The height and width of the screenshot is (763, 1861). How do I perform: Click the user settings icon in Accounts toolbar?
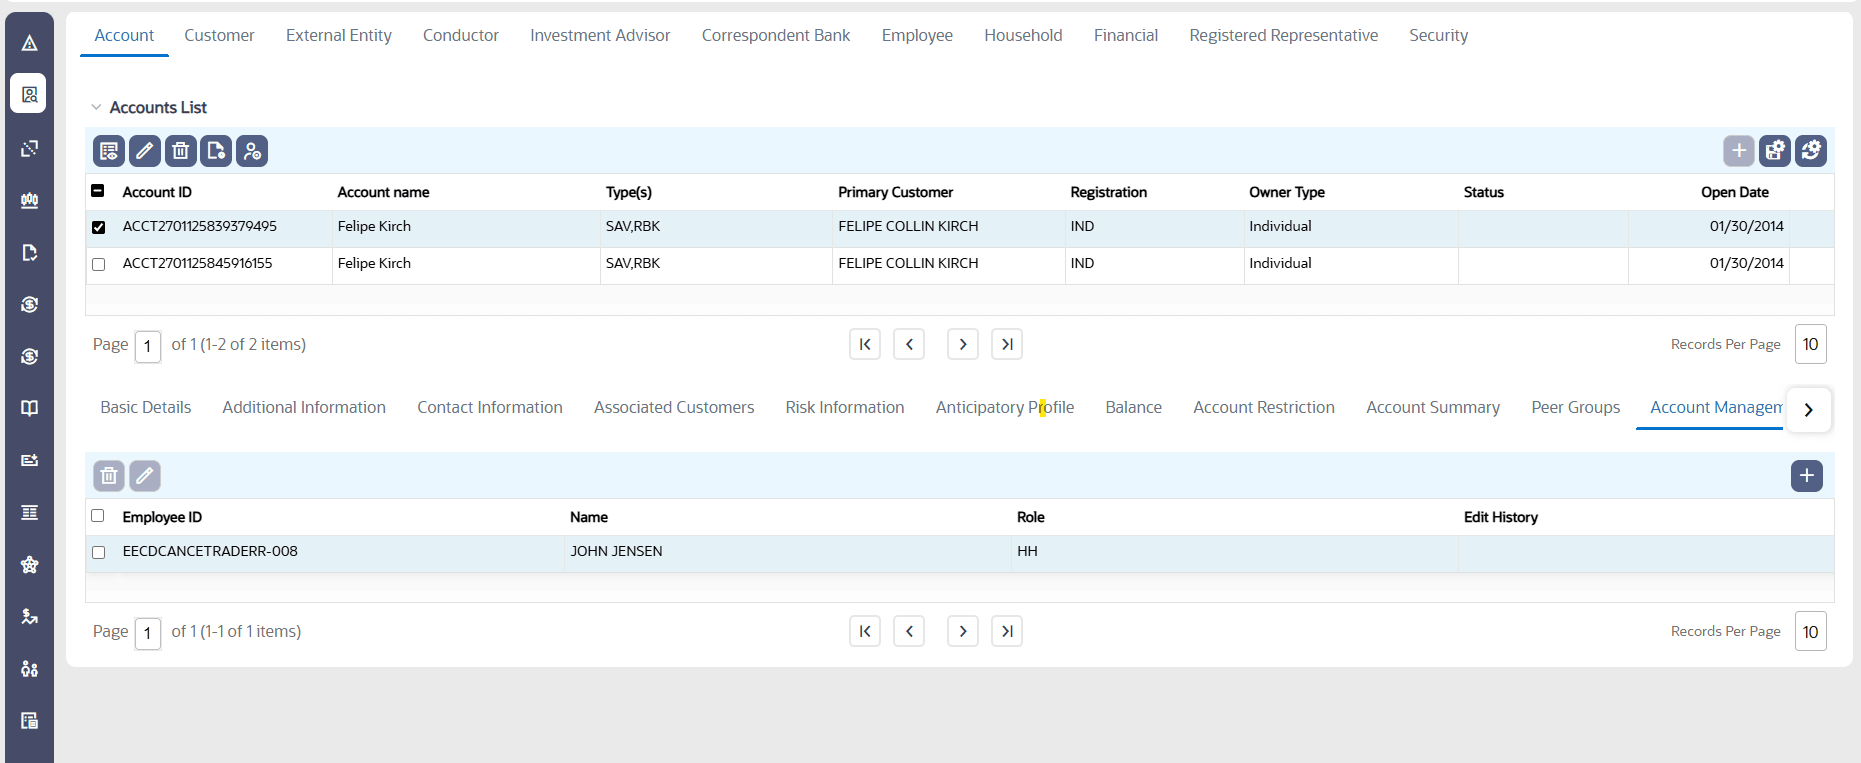pos(252,151)
